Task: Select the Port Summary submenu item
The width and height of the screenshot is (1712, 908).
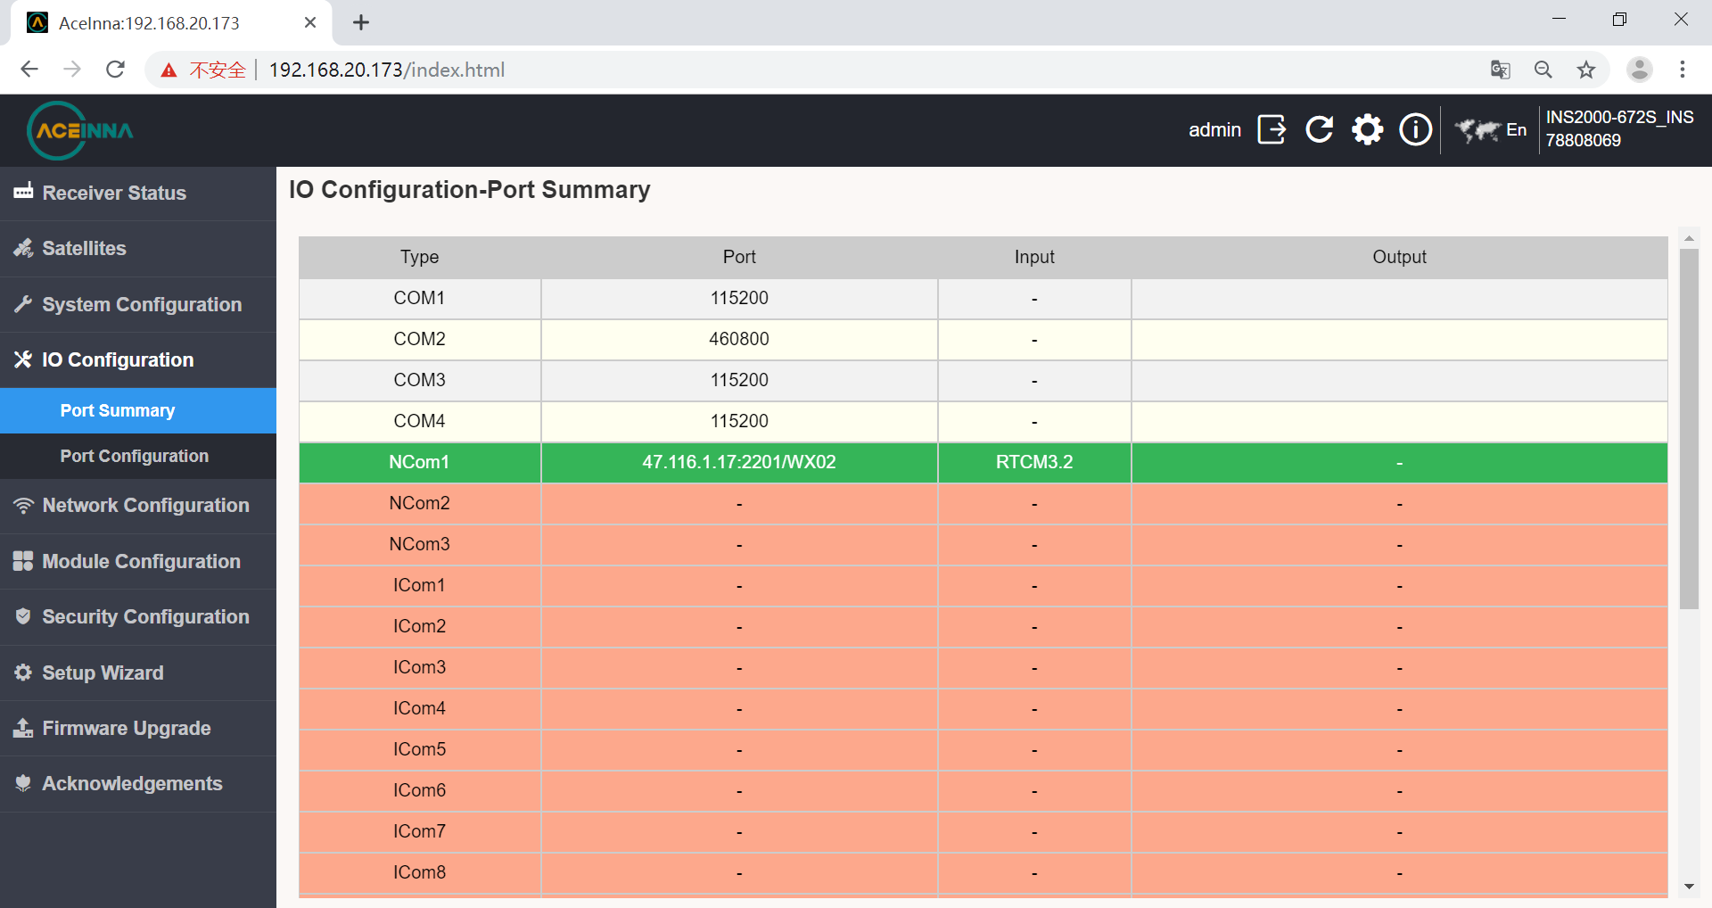Action: pos(138,411)
